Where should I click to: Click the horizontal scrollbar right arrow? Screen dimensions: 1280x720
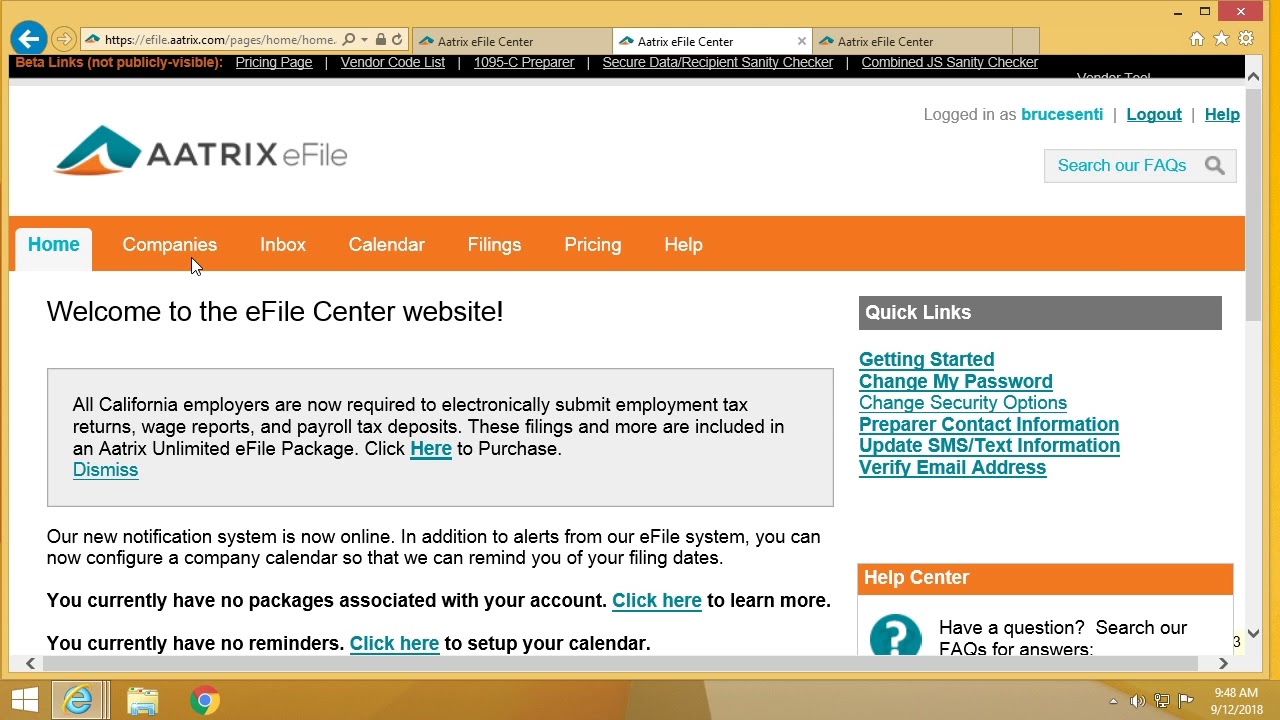tap(1222, 663)
